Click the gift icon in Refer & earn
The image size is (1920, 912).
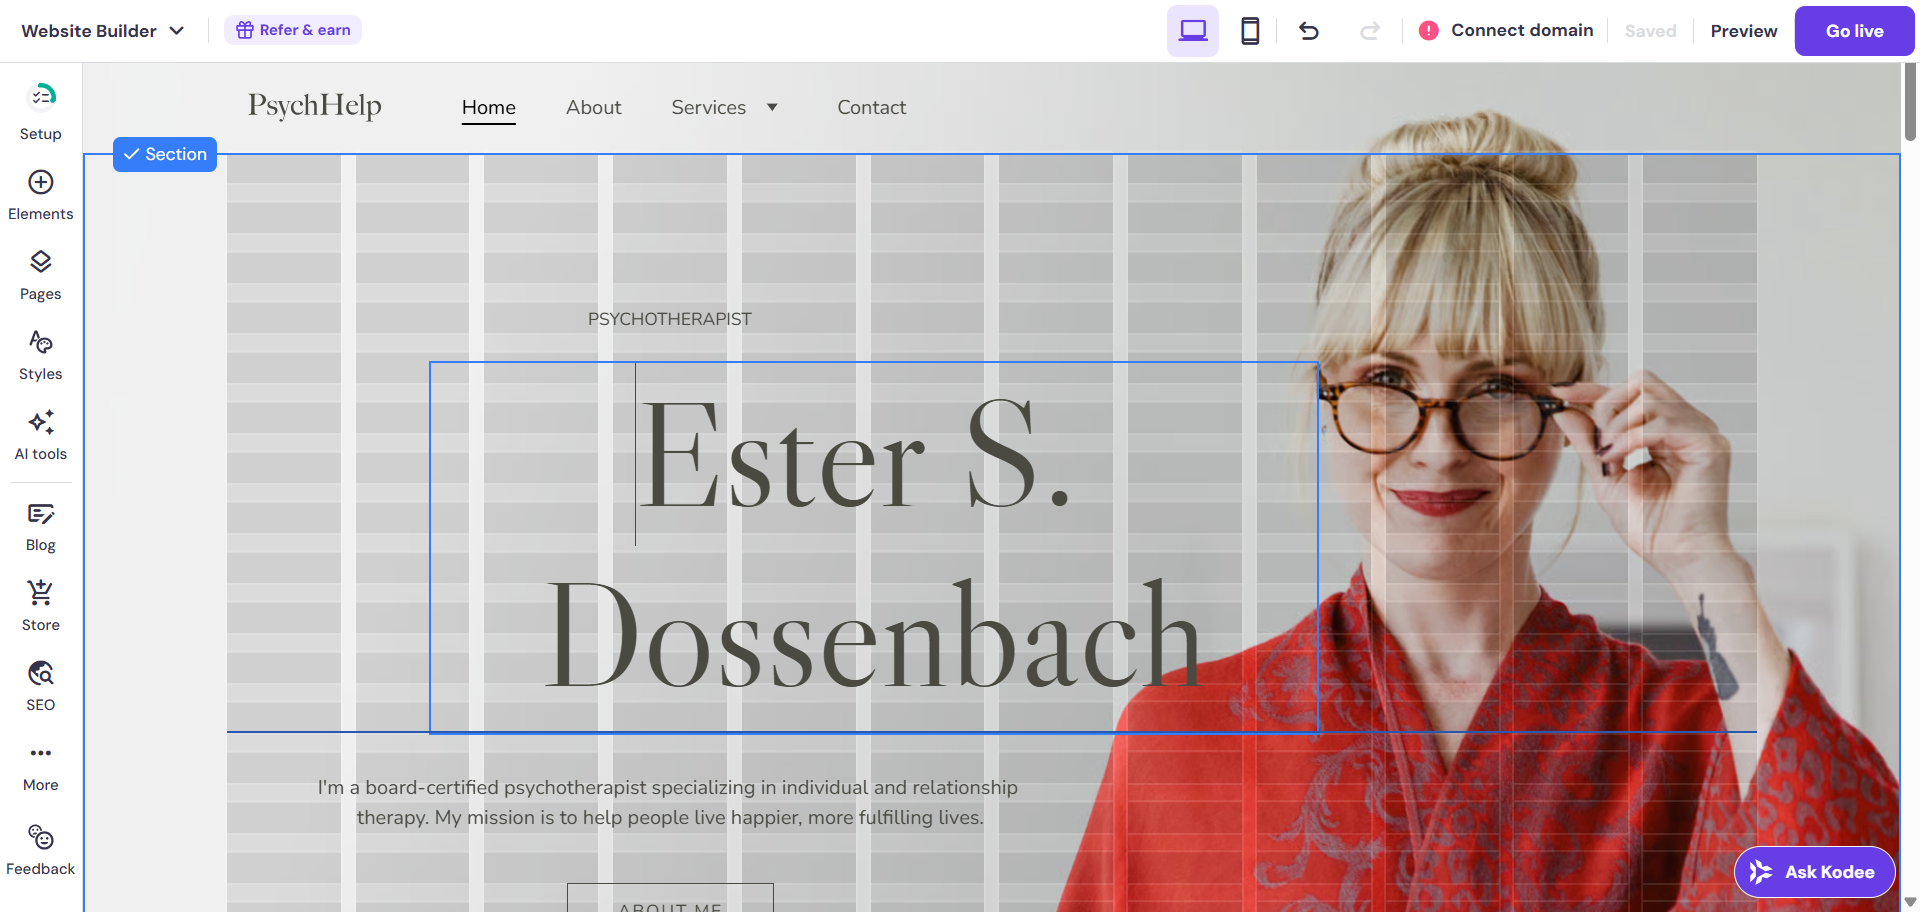[244, 30]
